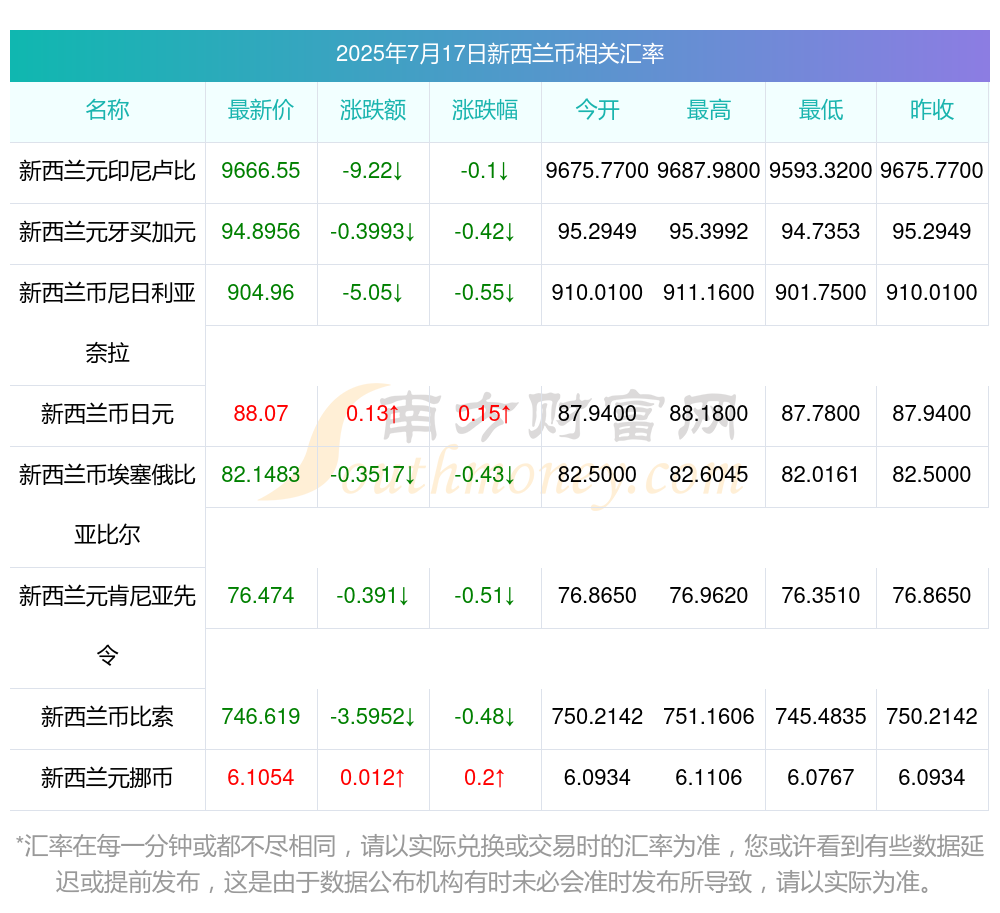Click the percent change -0.1↓
This screenshot has width=1000, height=913.
pos(485,171)
